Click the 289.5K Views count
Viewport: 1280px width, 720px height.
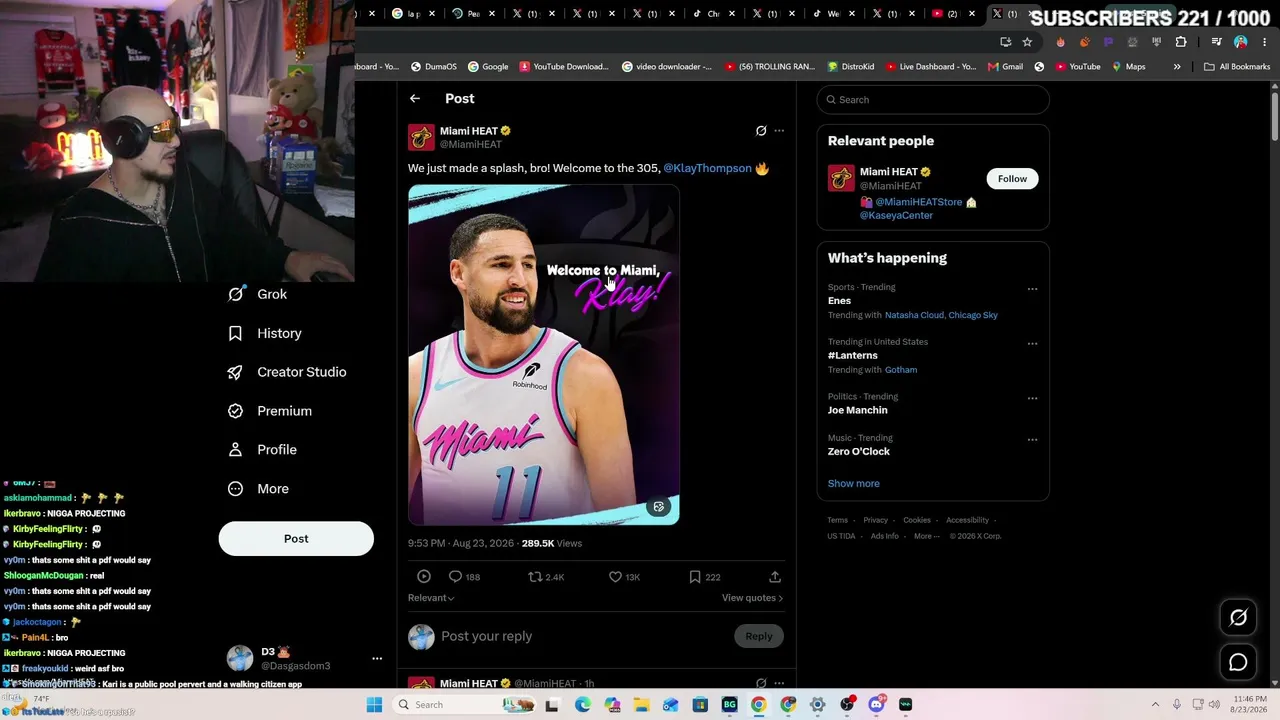(552, 543)
